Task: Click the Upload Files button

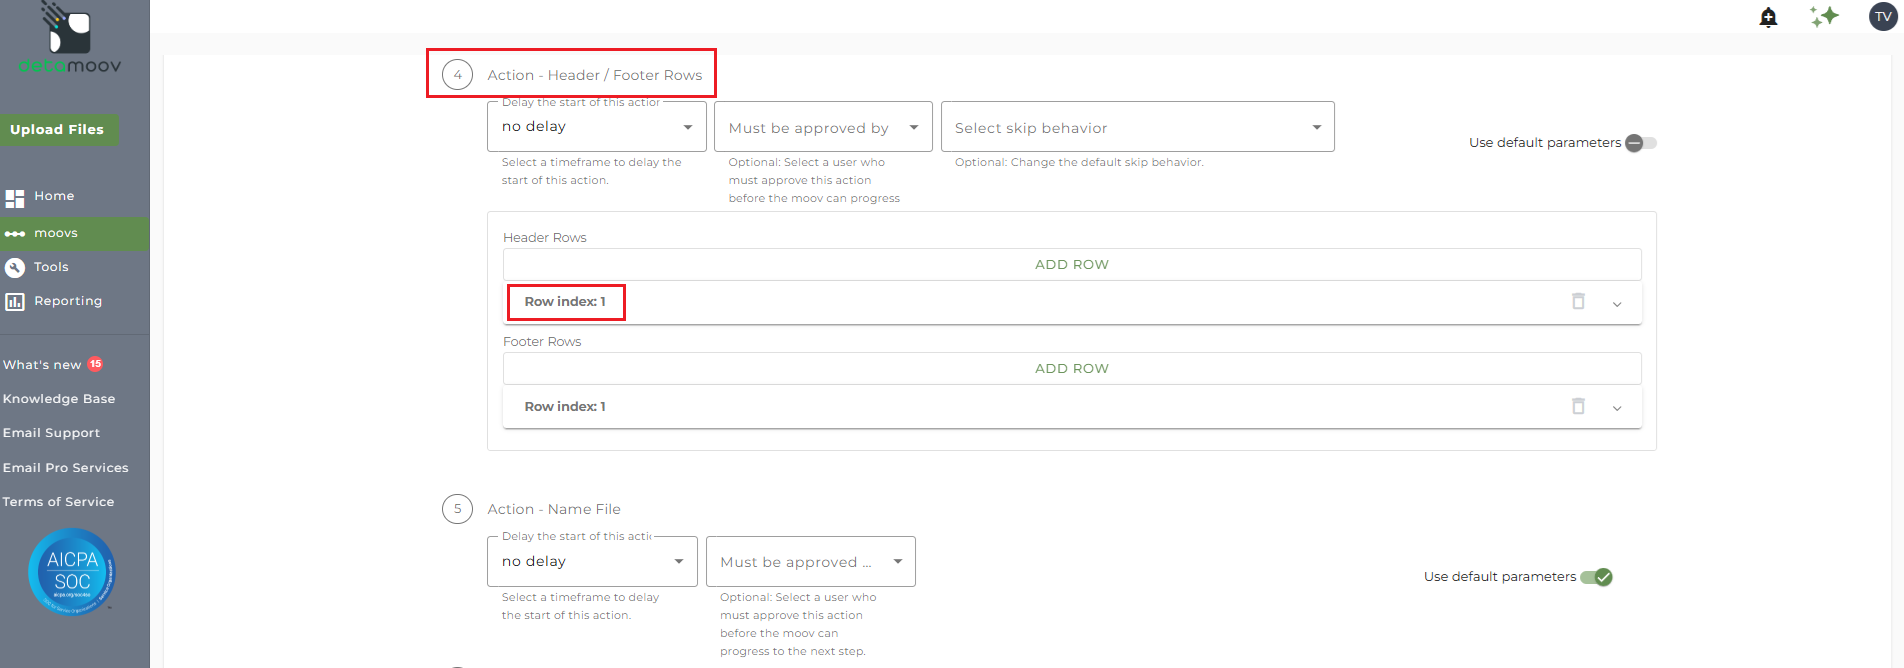Action: click(x=57, y=130)
